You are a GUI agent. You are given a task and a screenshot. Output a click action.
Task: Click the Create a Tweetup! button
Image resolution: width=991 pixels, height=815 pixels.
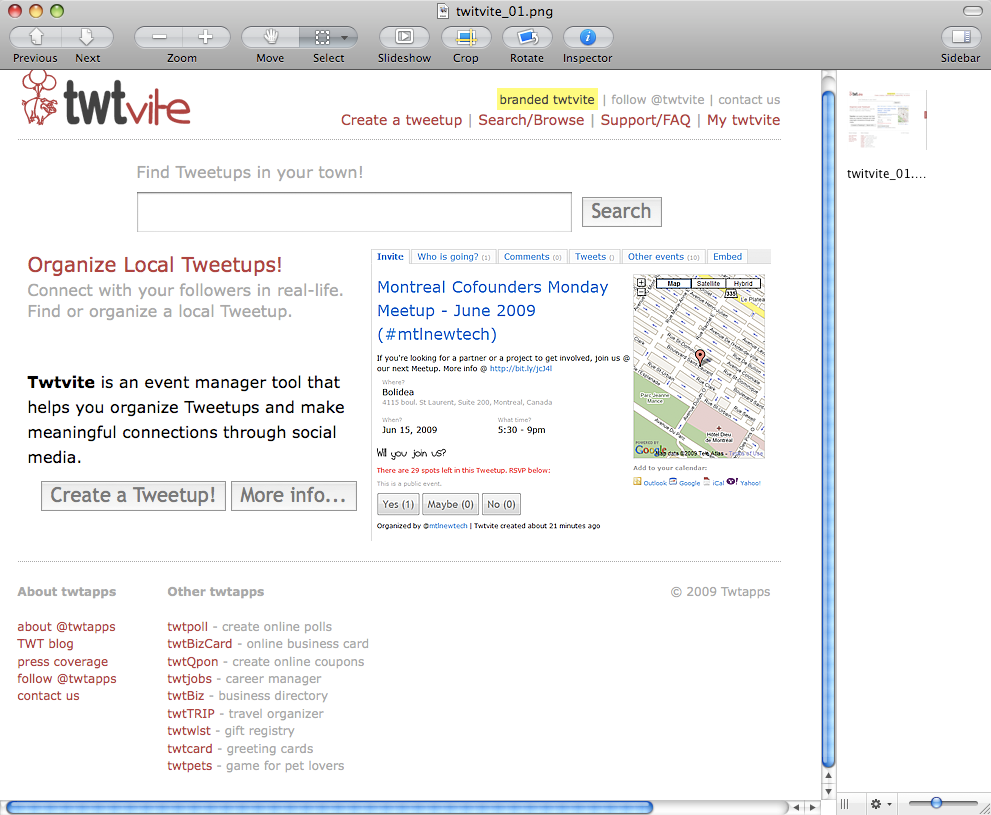[133, 495]
